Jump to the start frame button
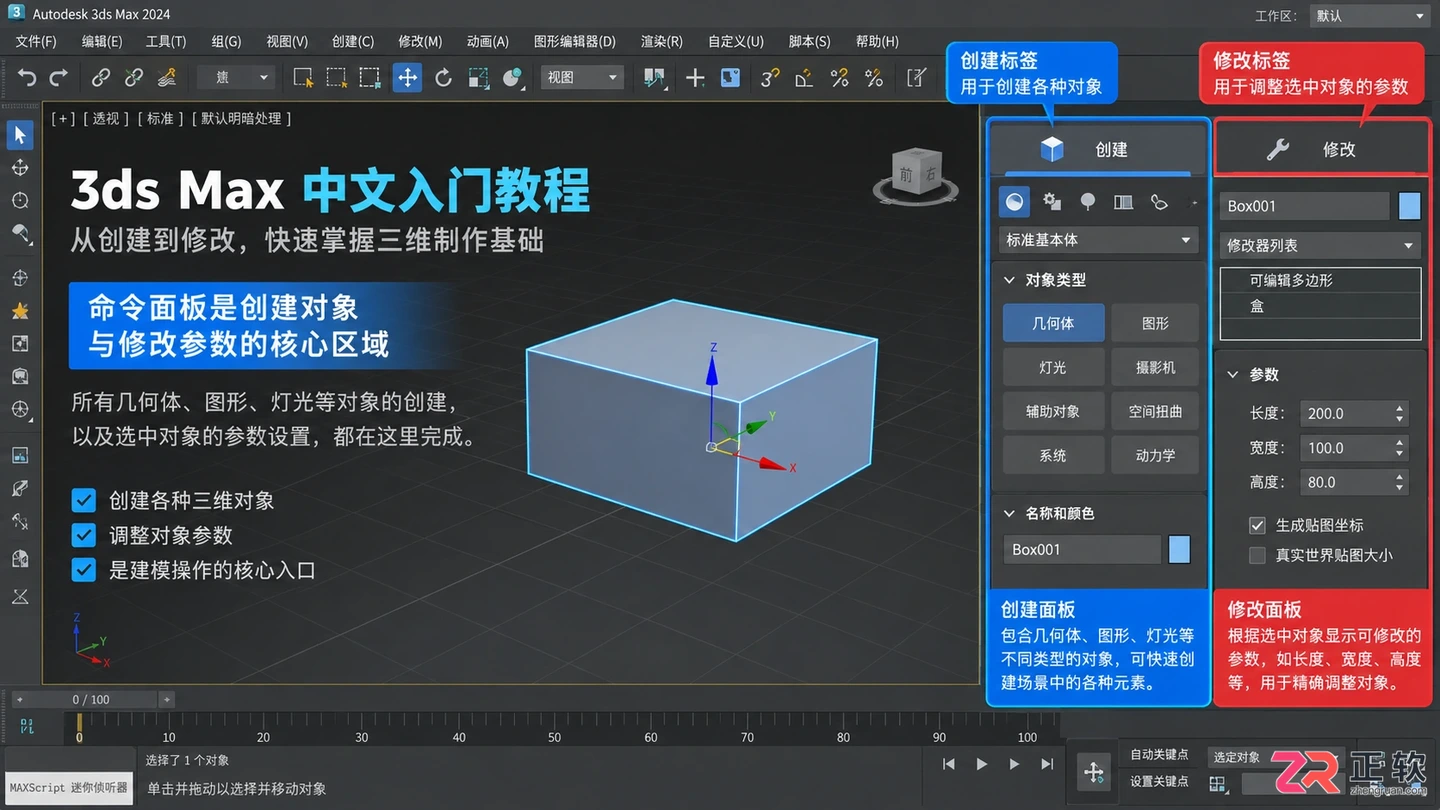 pyautogui.click(x=949, y=764)
